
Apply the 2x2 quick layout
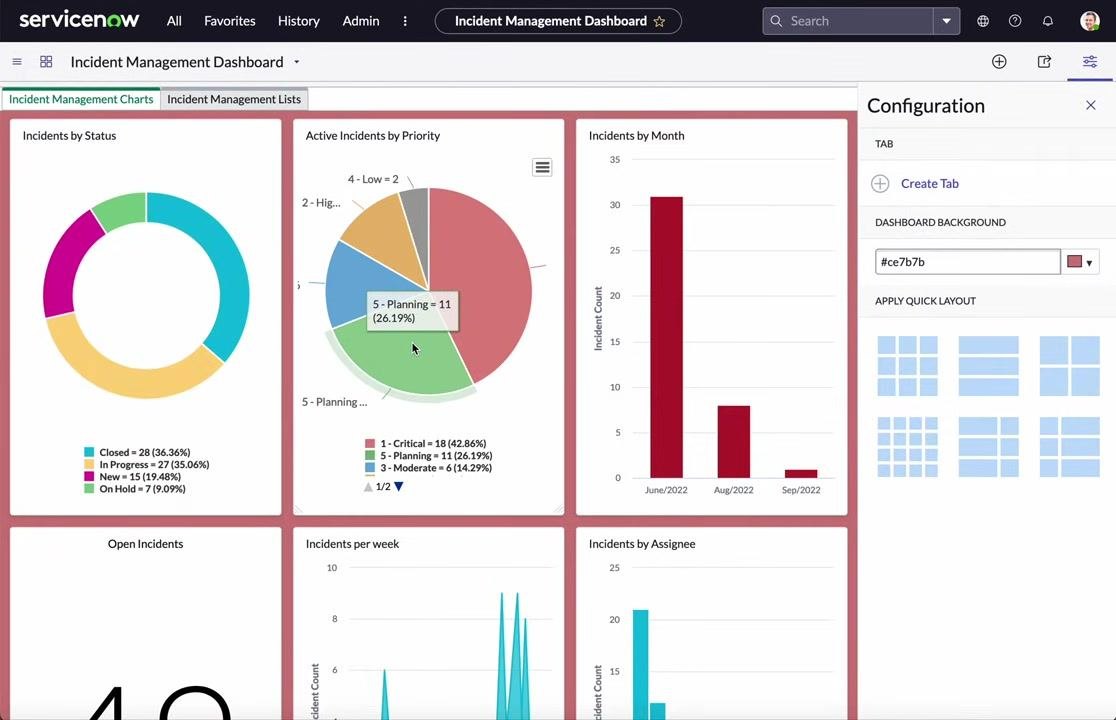pos(1070,366)
